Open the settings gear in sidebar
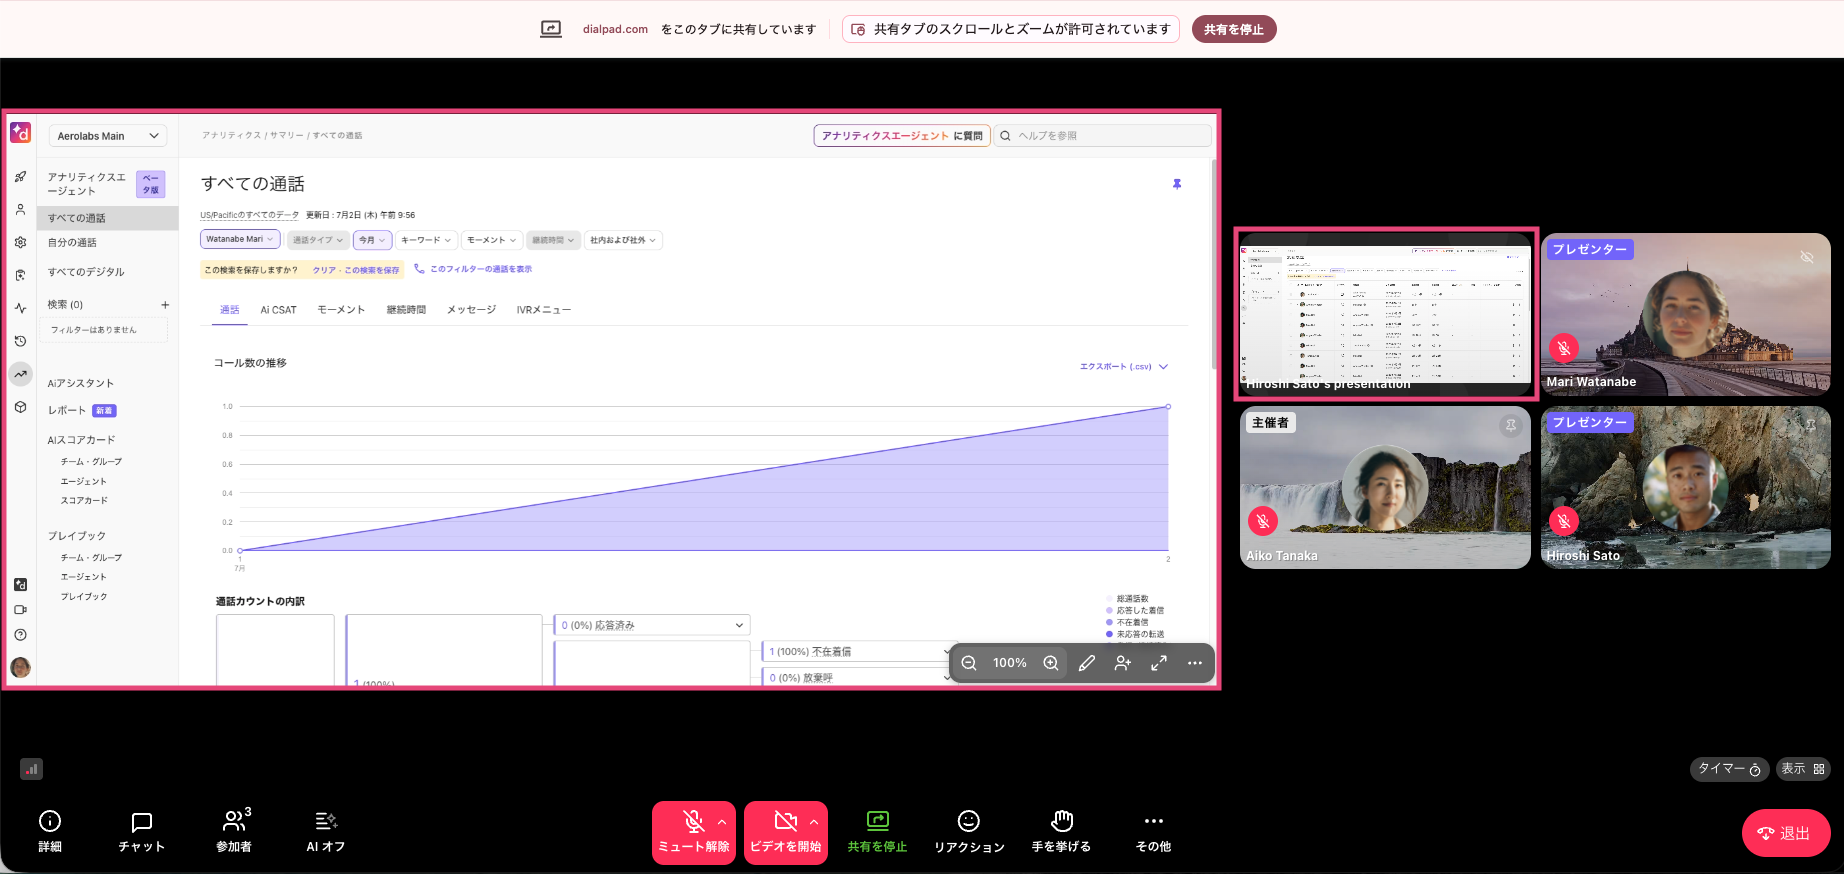 click(20, 242)
